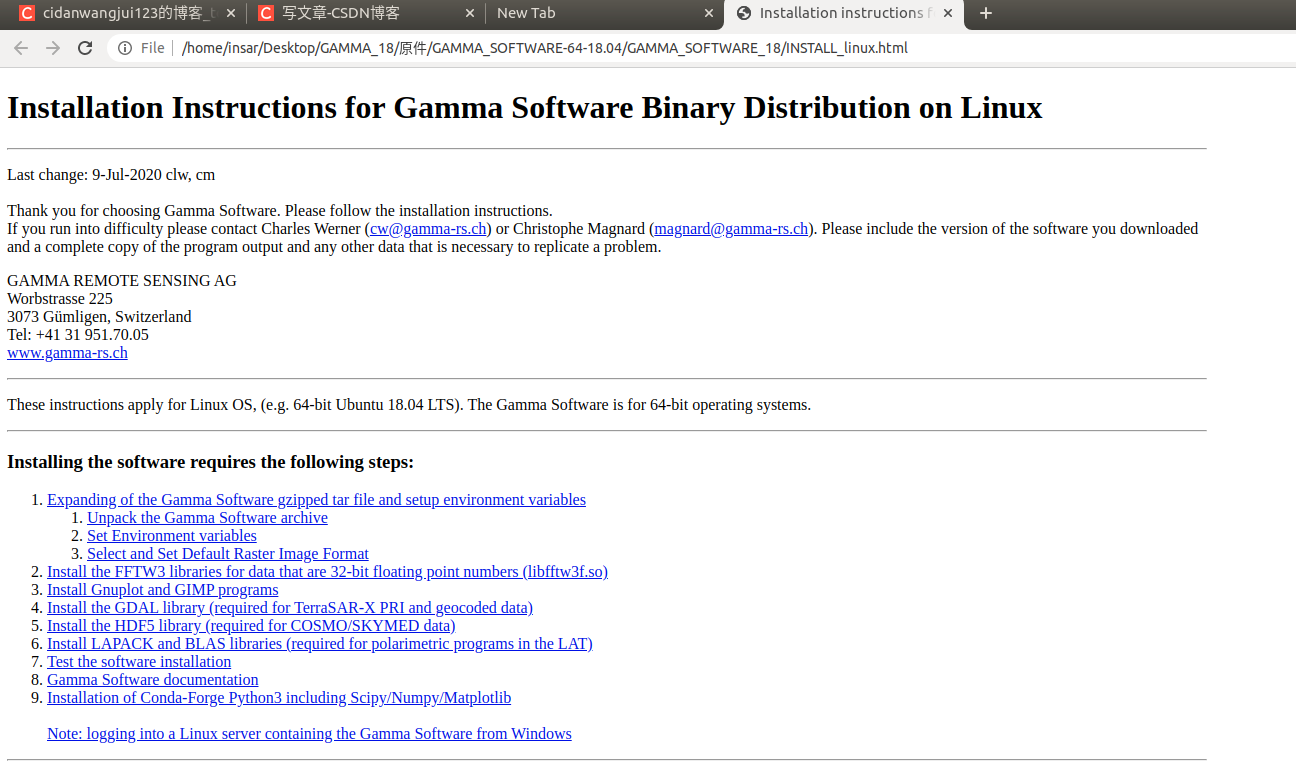Open the Install Gnuplot and GIMP programs link

tap(162, 589)
